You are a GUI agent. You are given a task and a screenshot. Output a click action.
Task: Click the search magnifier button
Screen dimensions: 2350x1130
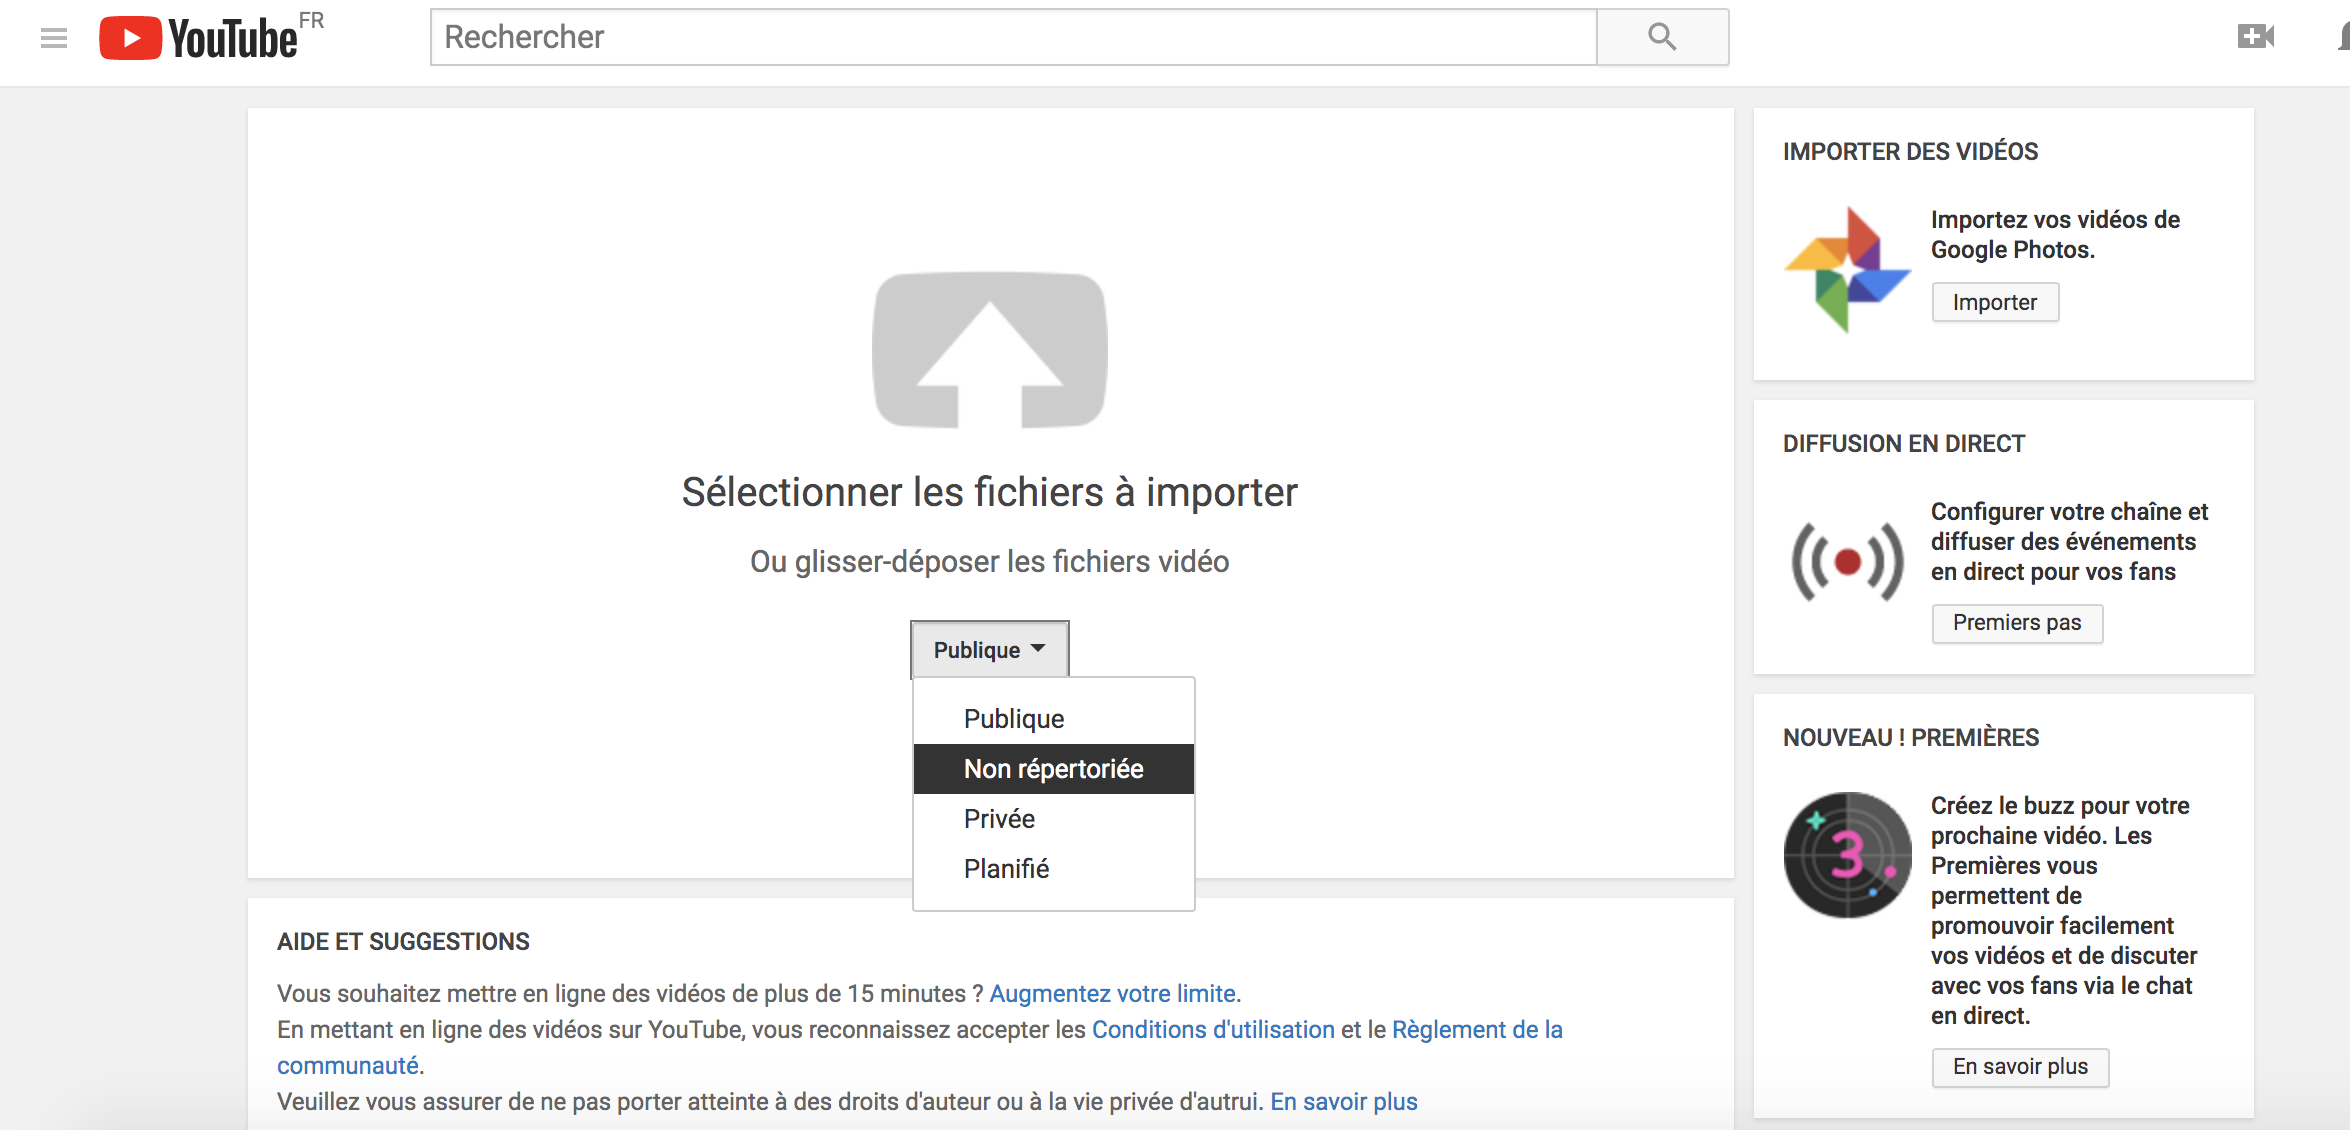tap(1662, 37)
